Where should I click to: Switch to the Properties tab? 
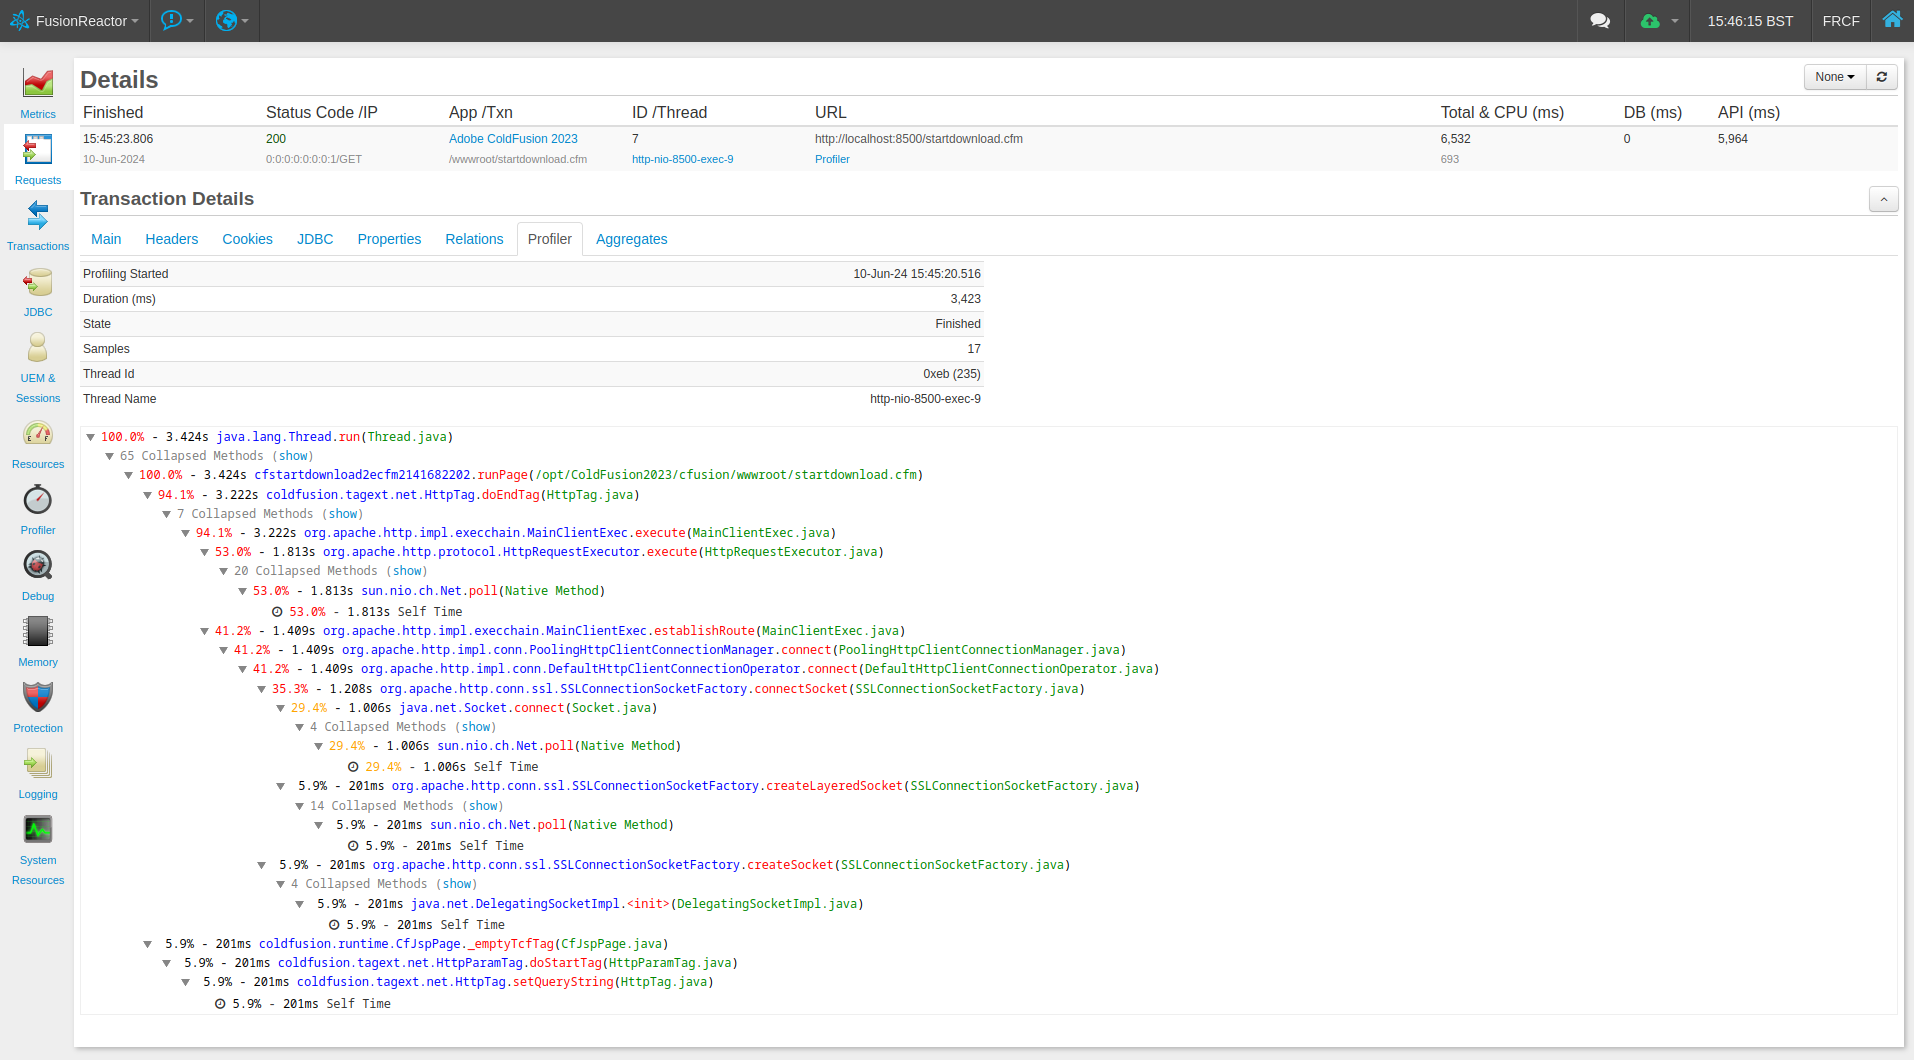click(389, 239)
